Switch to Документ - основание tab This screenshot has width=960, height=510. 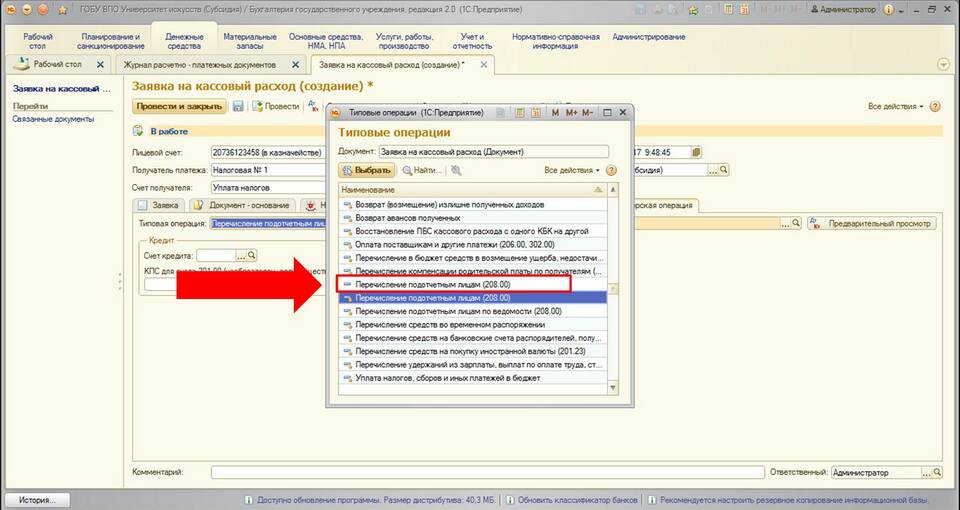click(243, 205)
